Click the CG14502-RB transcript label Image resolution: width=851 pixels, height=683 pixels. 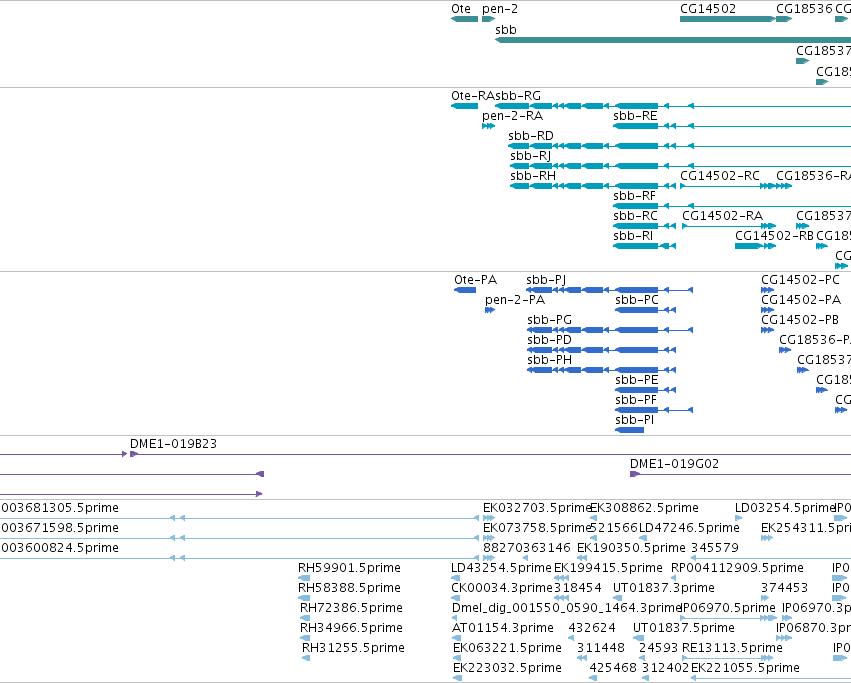coord(774,236)
